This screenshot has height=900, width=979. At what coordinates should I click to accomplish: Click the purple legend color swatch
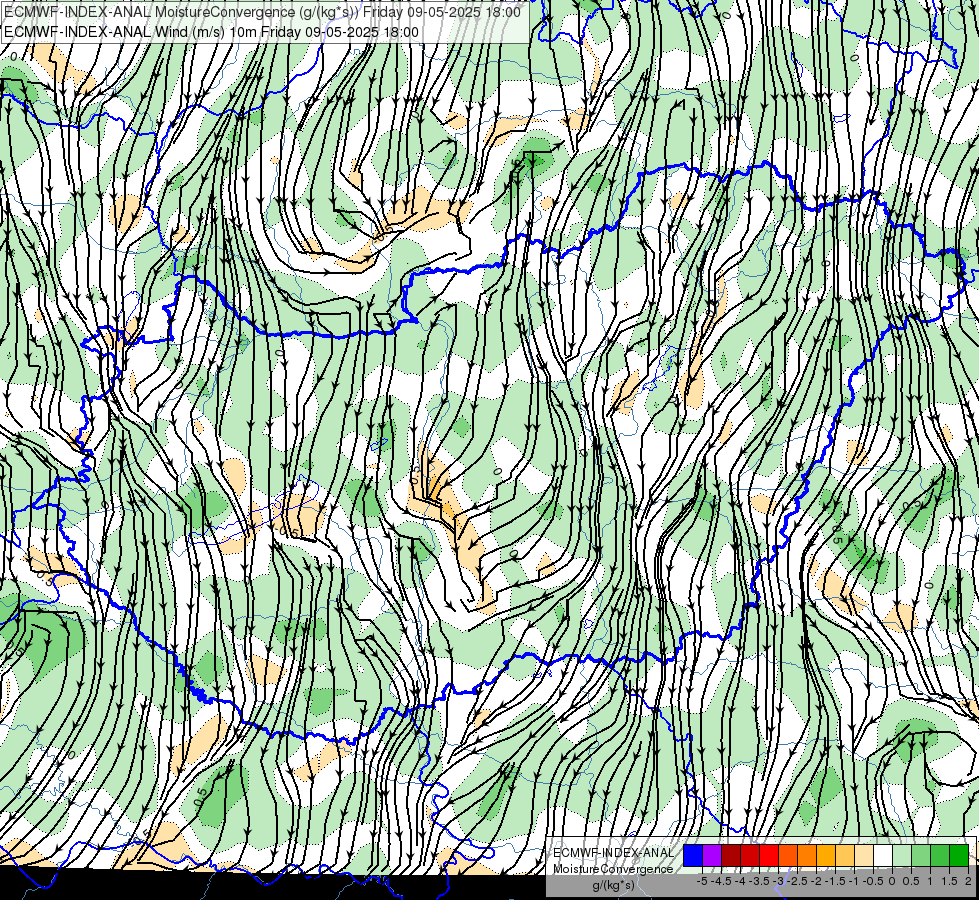point(712,855)
